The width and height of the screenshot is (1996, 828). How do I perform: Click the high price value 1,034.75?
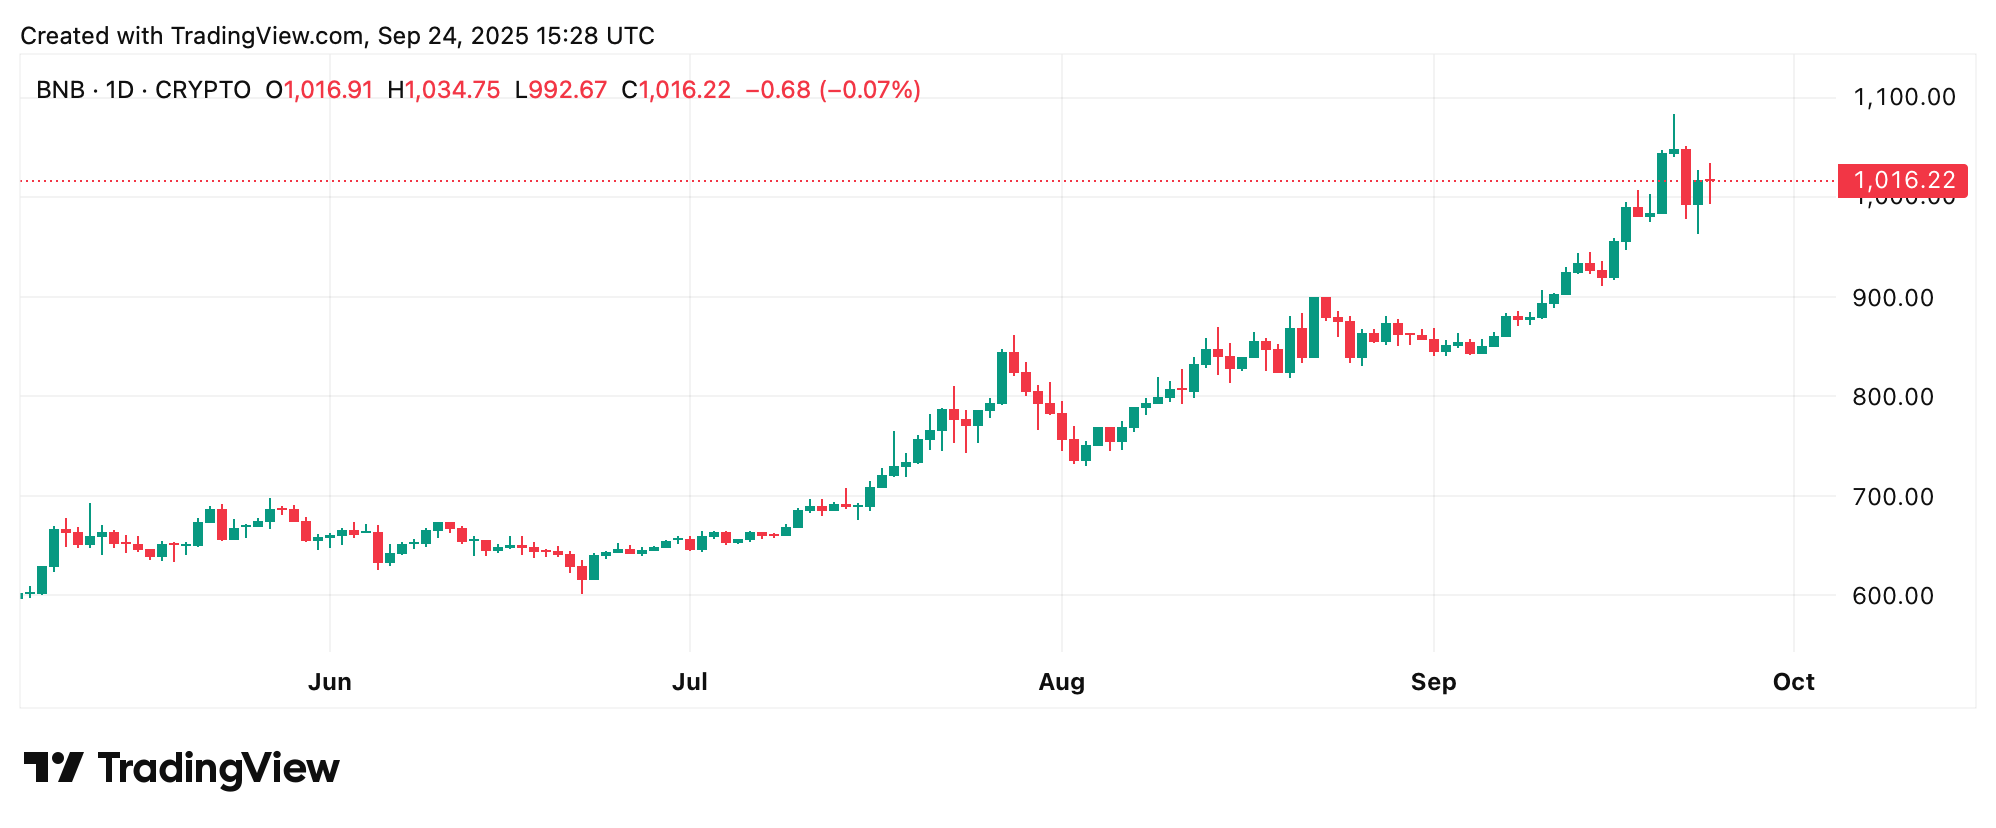[452, 90]
